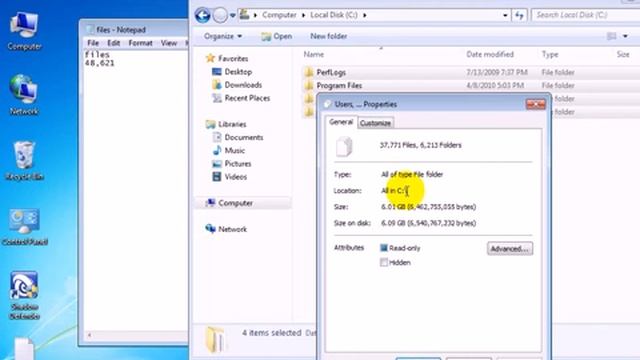The width and height of the screenshot is (640, 360).
Task: Click the Explorer Back navigation button
Action: [202, 16]
